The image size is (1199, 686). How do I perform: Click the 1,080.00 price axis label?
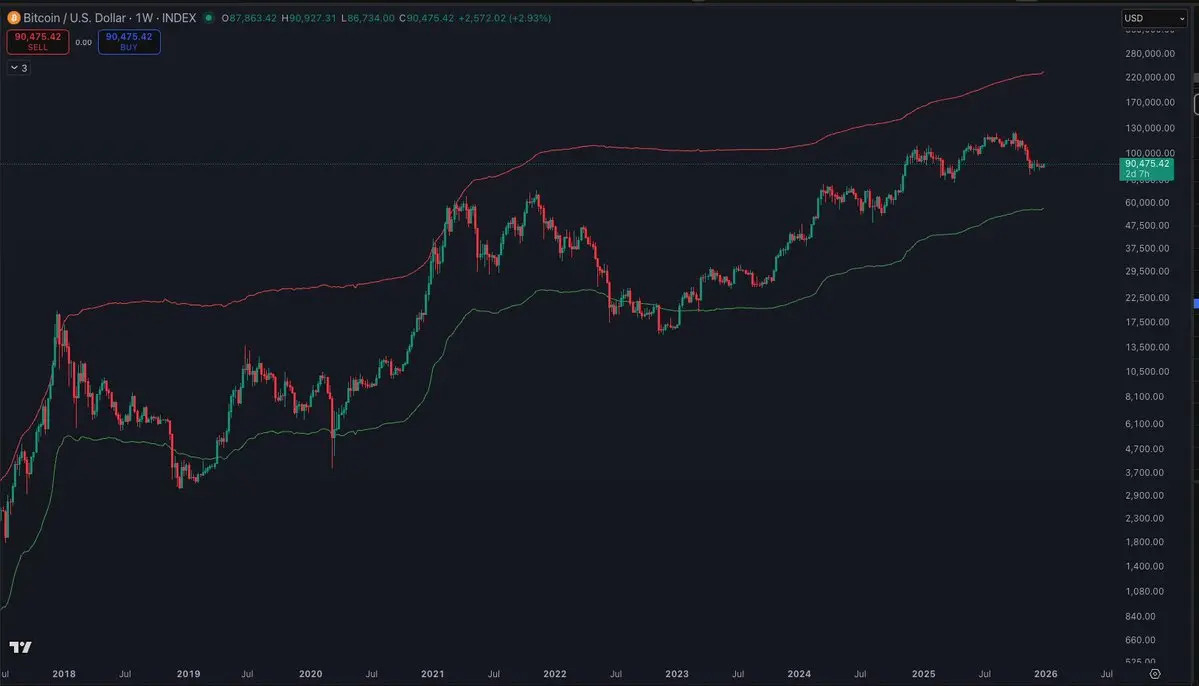[x=1144, y=591]
